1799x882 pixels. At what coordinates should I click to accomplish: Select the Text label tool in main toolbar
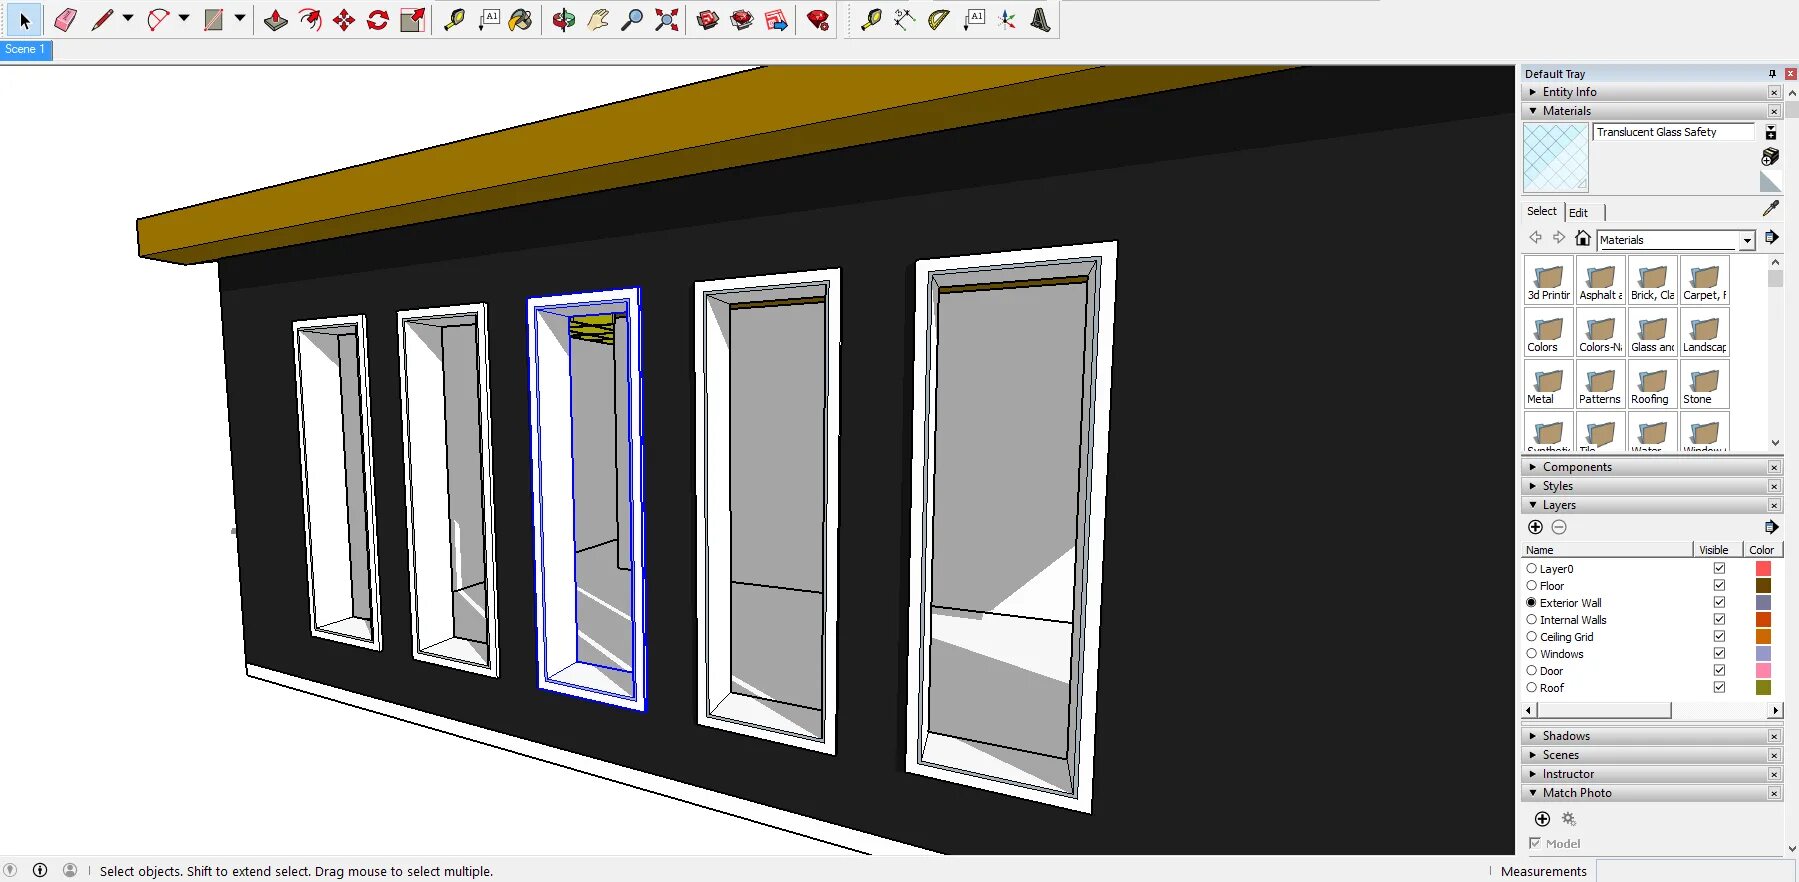tap(489, 20)
